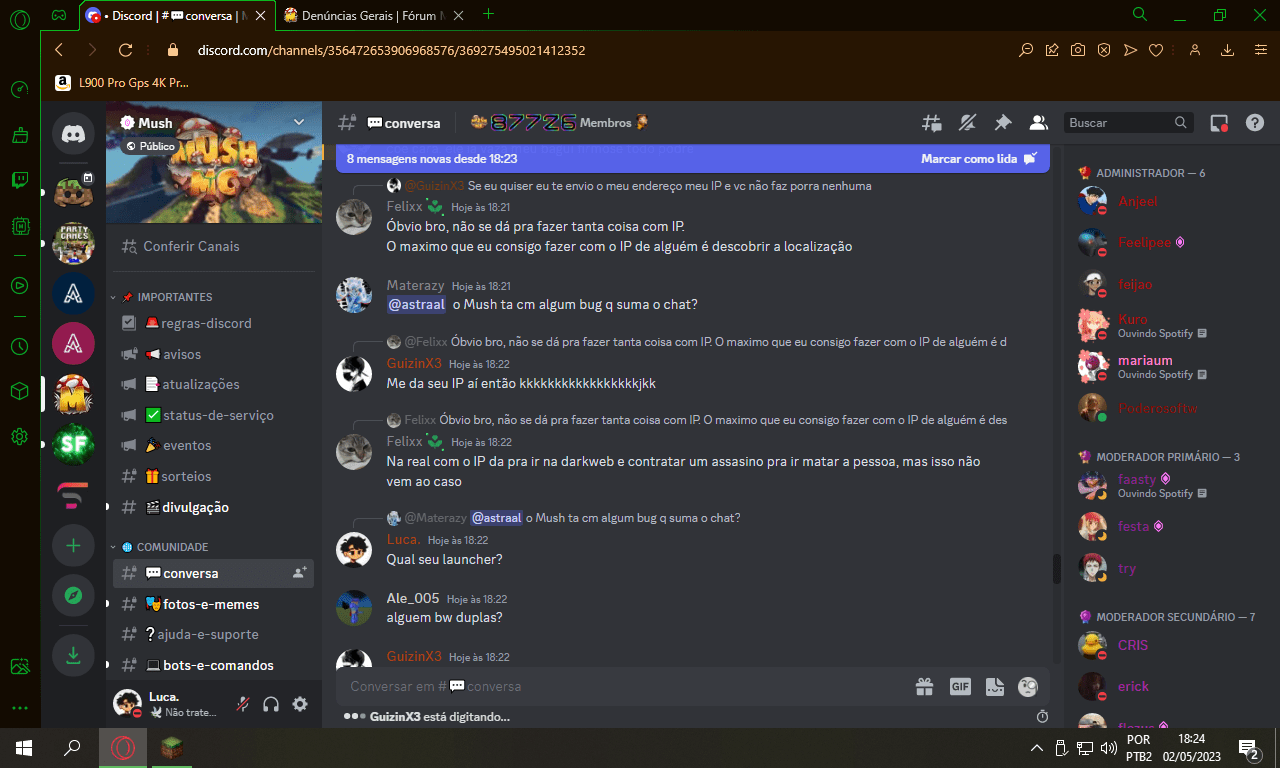Viewport: 1280px width, 768px height.
Task: Open Opera GX sidebar settings gear
Action: [x=19, y=436]
